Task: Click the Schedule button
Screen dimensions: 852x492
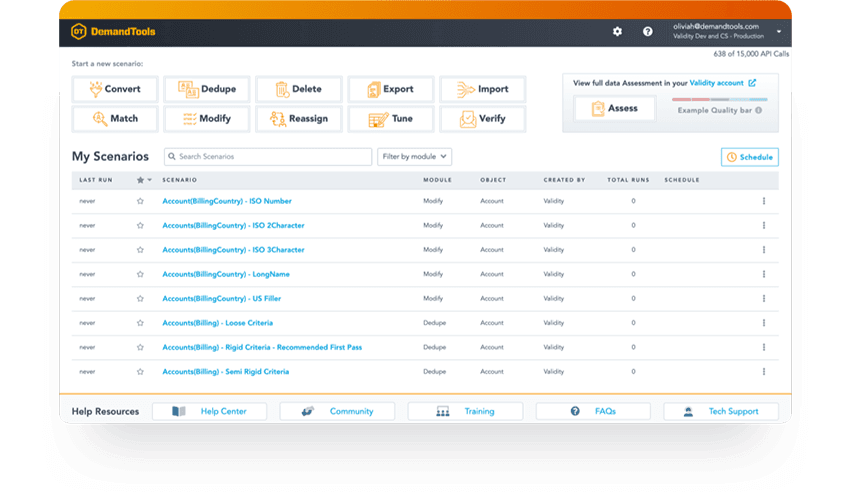Action: pos(750,157)
